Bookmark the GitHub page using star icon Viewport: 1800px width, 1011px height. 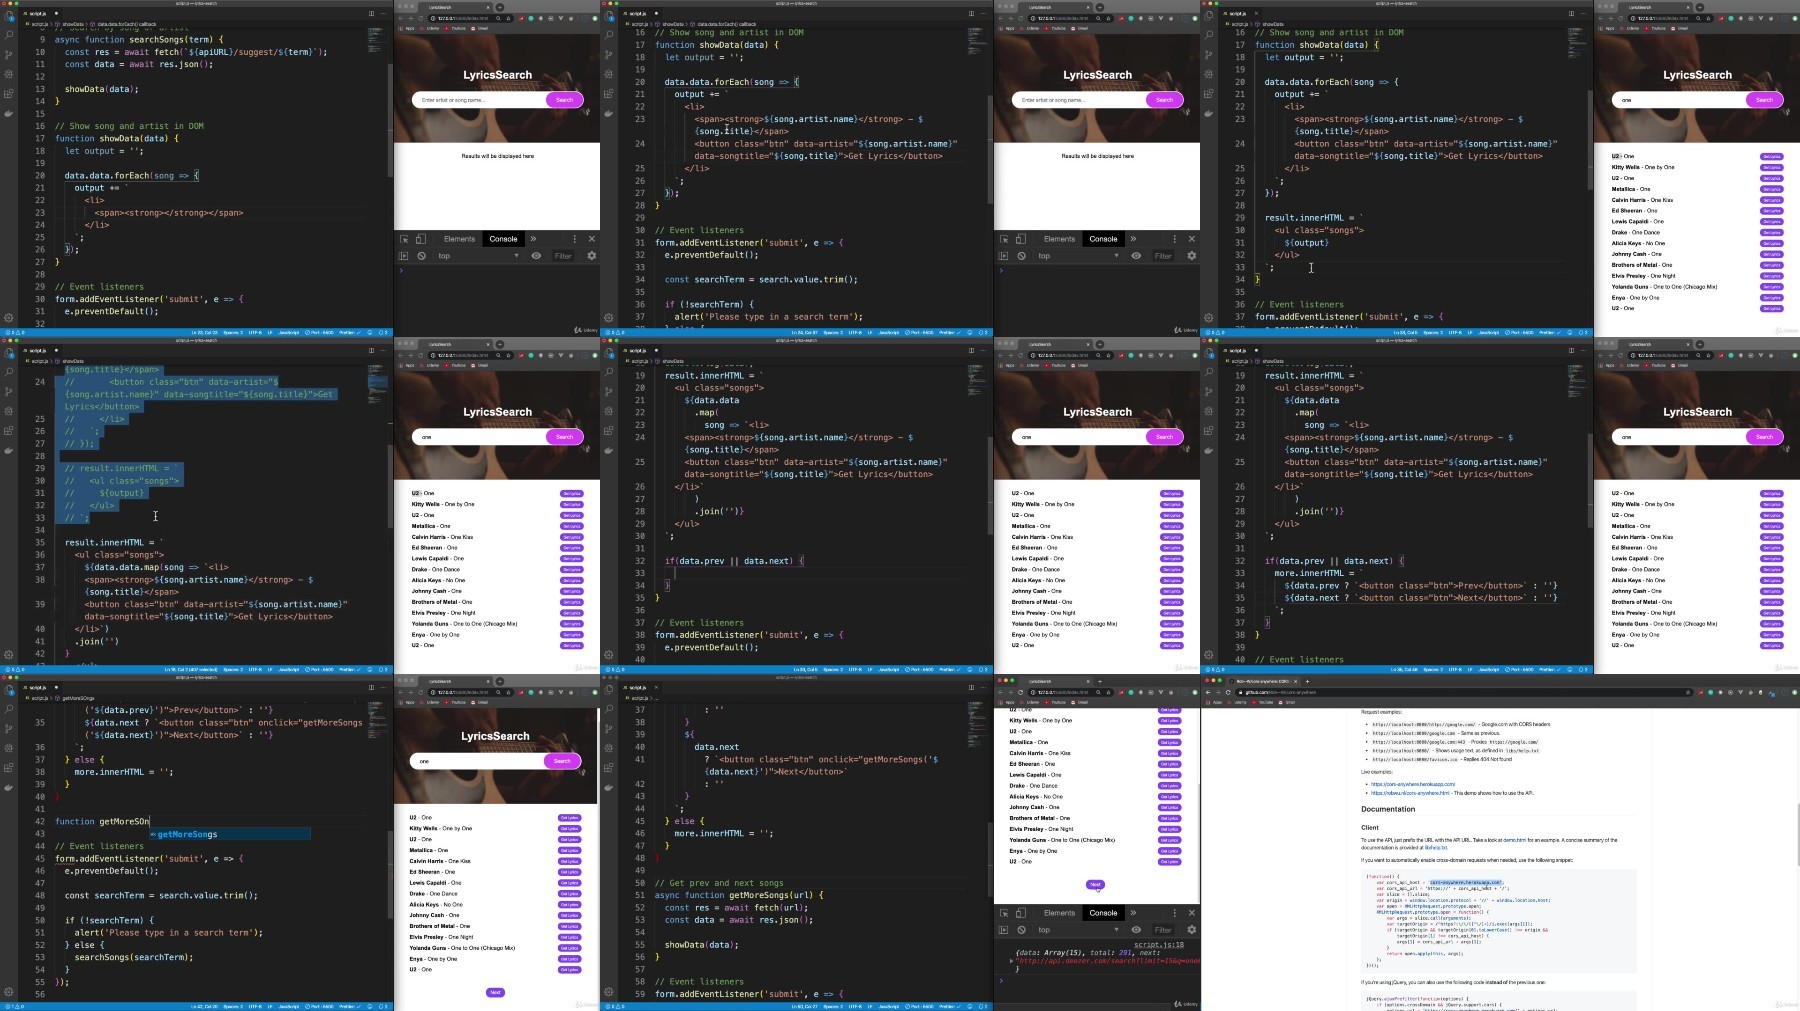coord(1689,692)
